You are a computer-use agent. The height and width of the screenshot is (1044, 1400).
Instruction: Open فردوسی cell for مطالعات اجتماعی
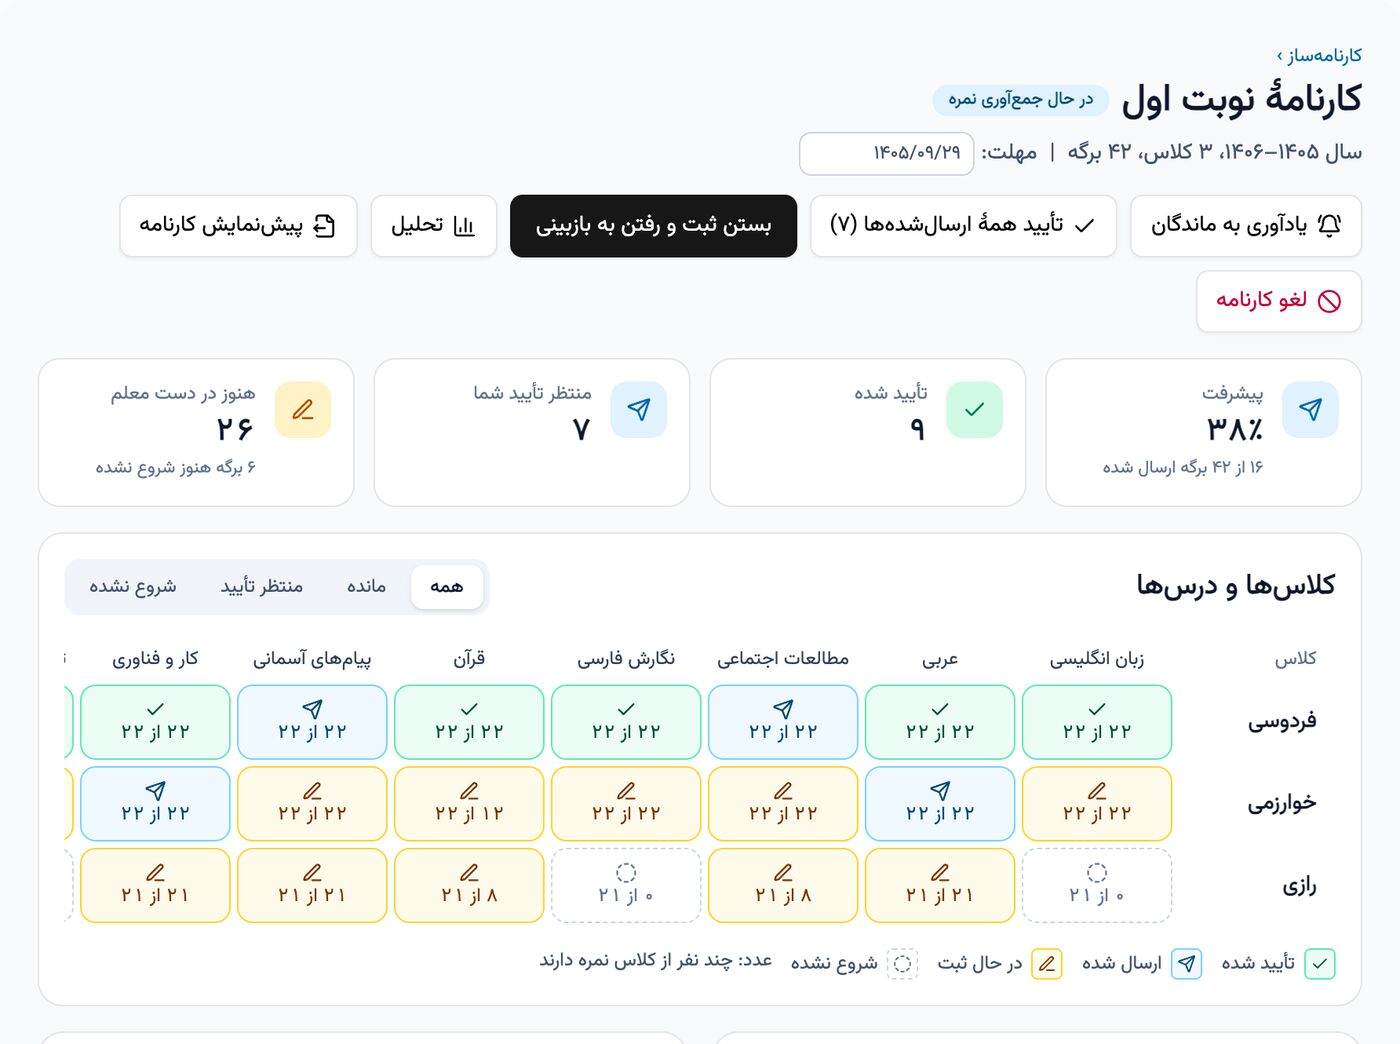(783, 722)
